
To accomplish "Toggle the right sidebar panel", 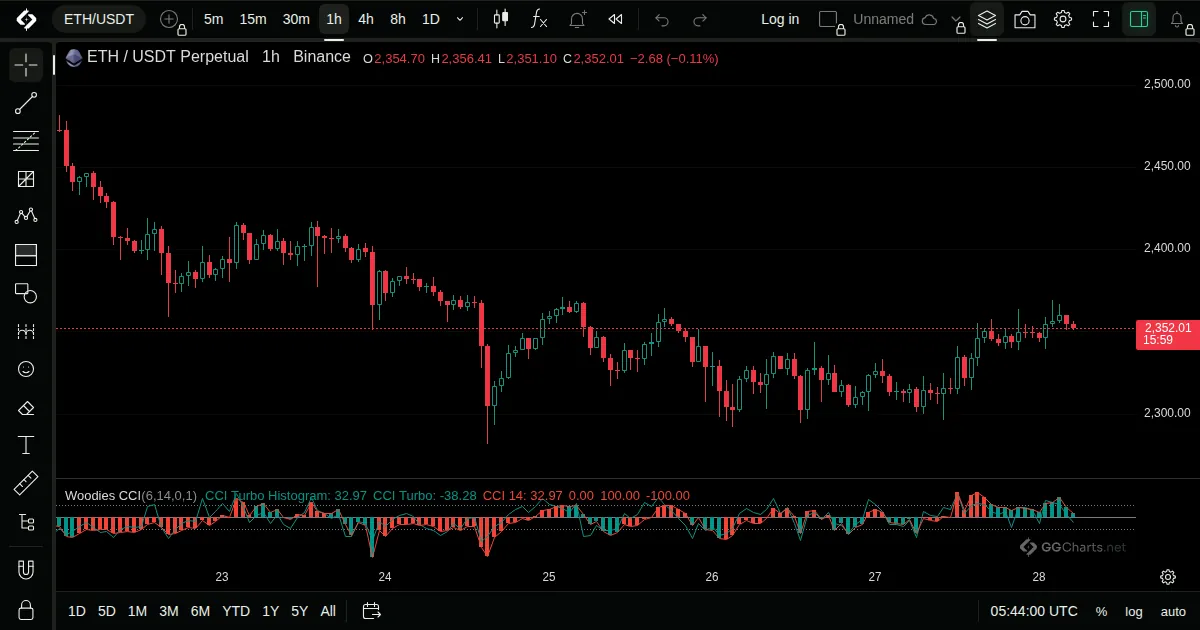I will point(1138,19).
